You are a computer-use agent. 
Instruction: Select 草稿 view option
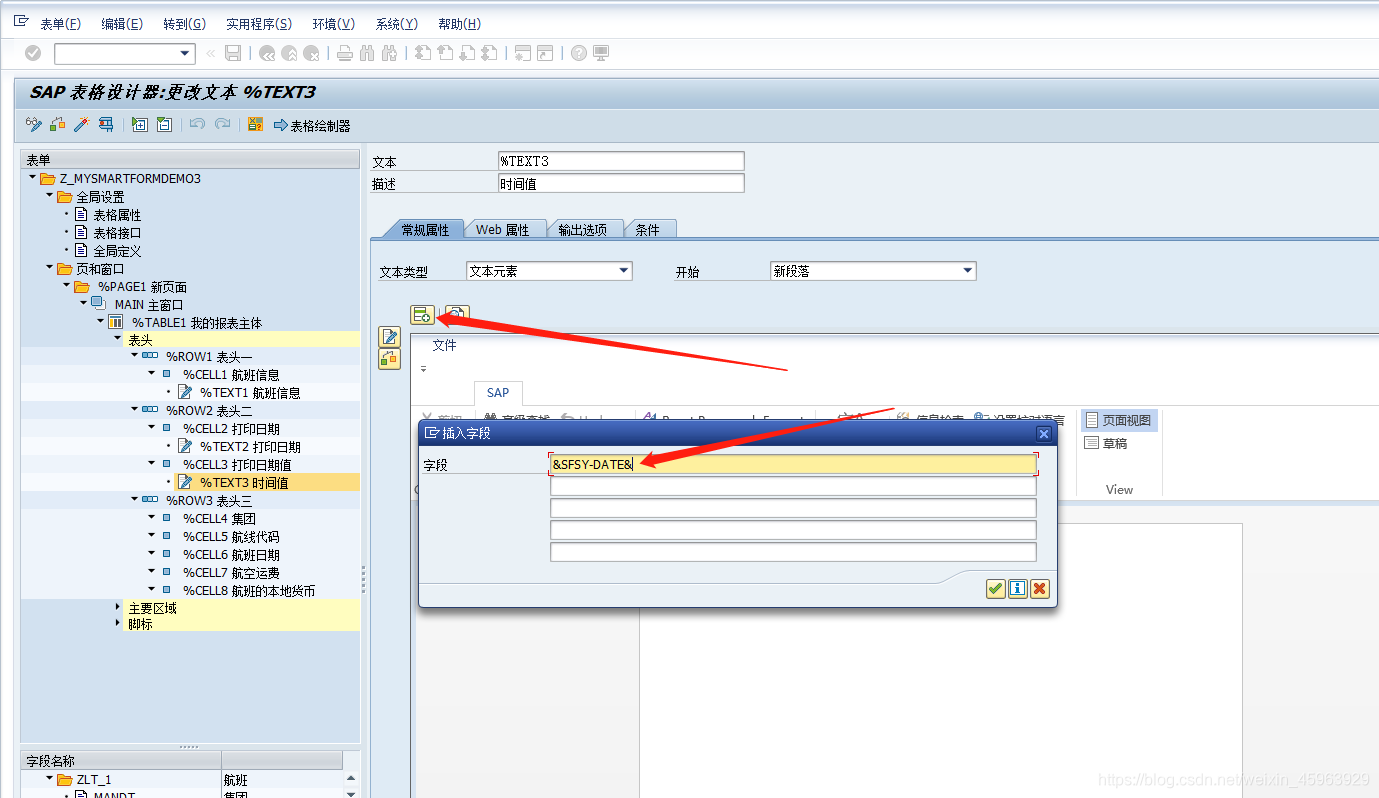[x=1107, y=443]
